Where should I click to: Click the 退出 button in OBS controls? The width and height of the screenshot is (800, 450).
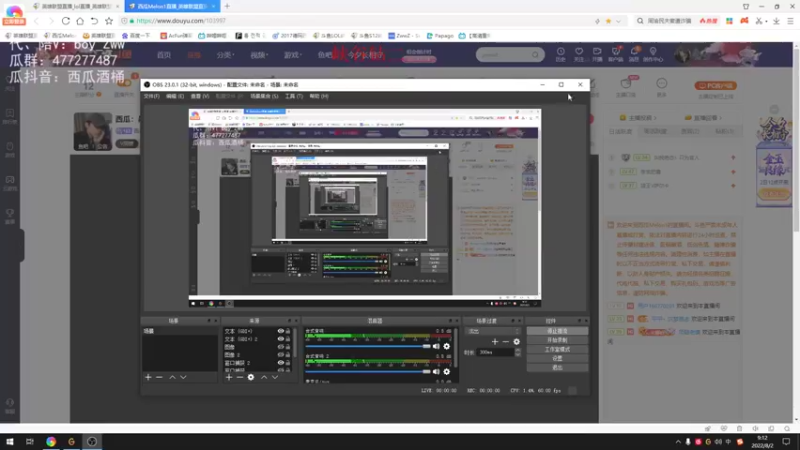557,367
